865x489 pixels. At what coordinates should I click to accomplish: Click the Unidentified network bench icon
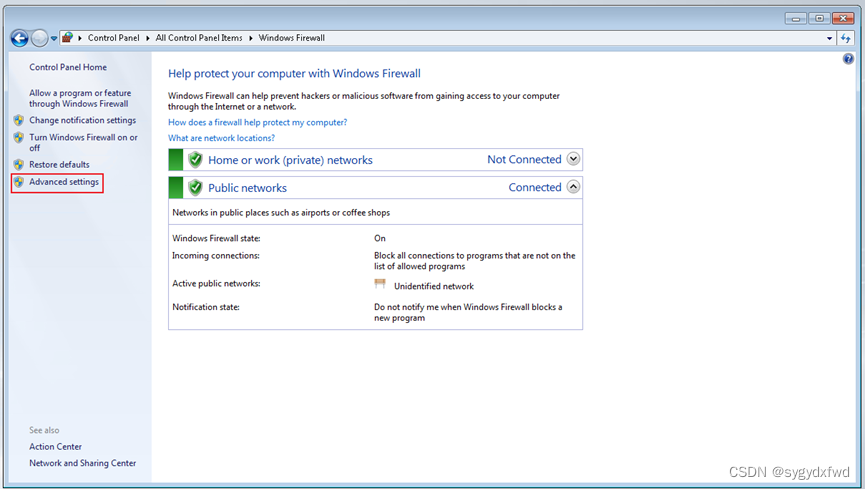pos(380,284)
